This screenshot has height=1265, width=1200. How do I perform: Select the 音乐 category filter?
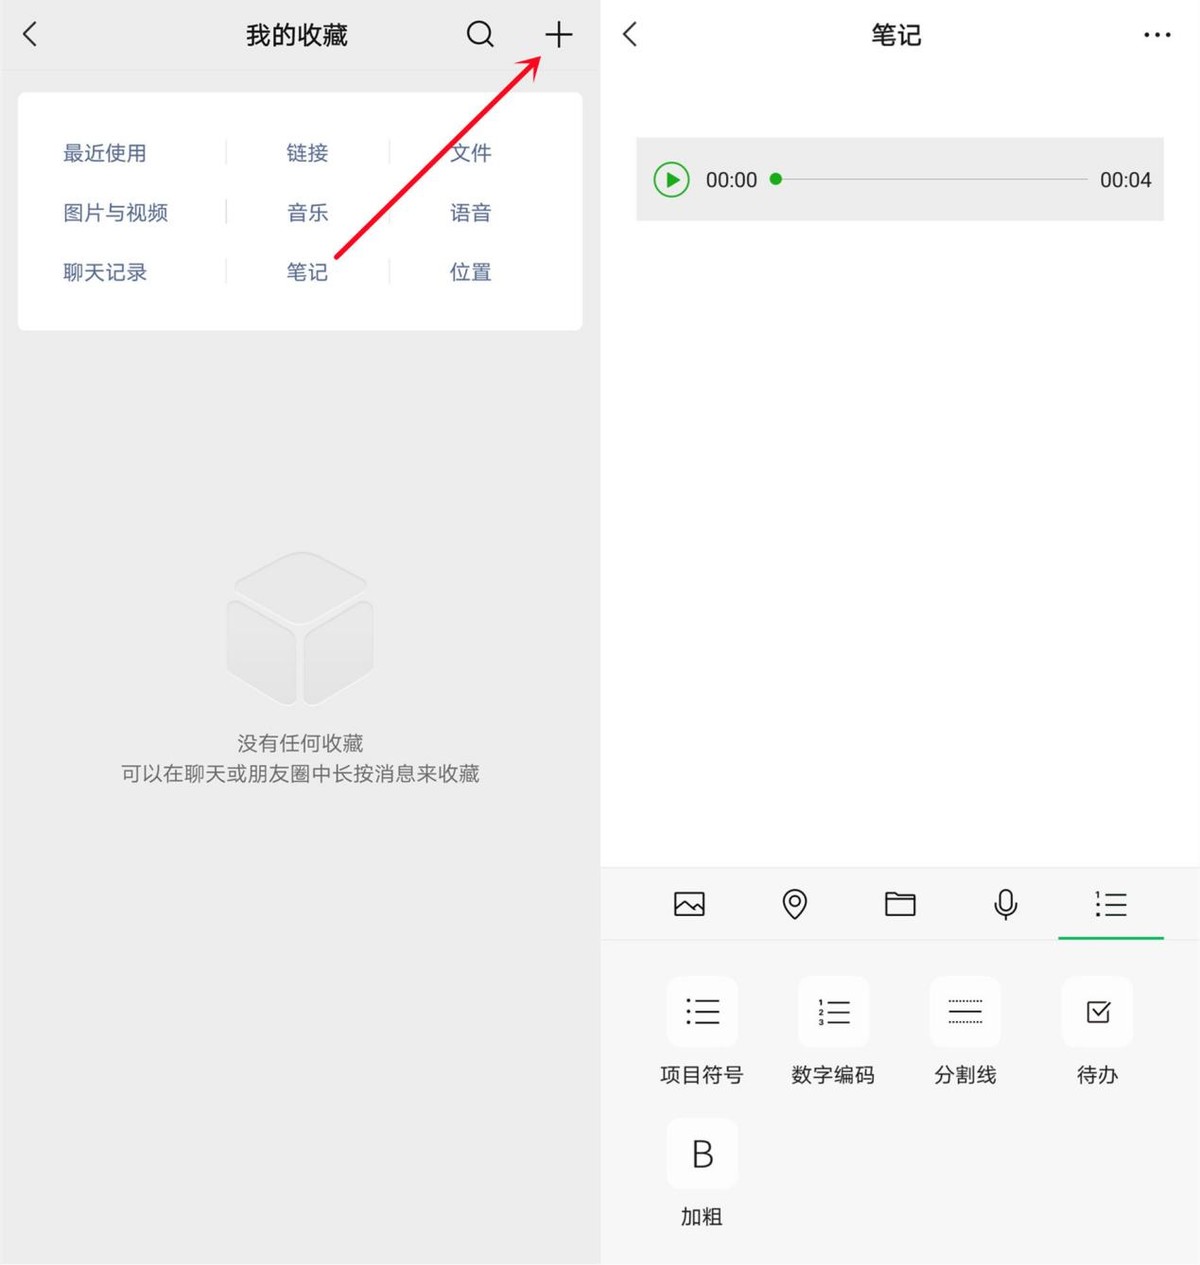coord(307,212)
